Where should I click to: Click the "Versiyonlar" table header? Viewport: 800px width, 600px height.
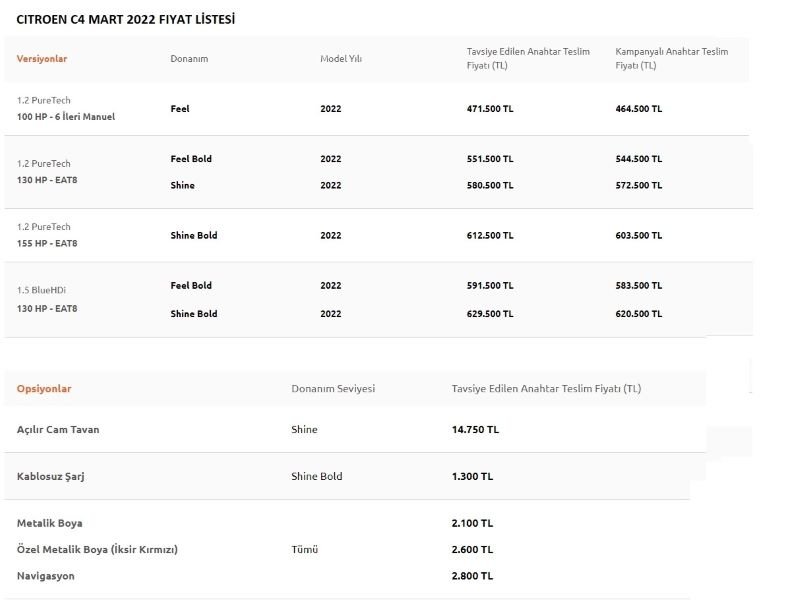pos(42,59)
